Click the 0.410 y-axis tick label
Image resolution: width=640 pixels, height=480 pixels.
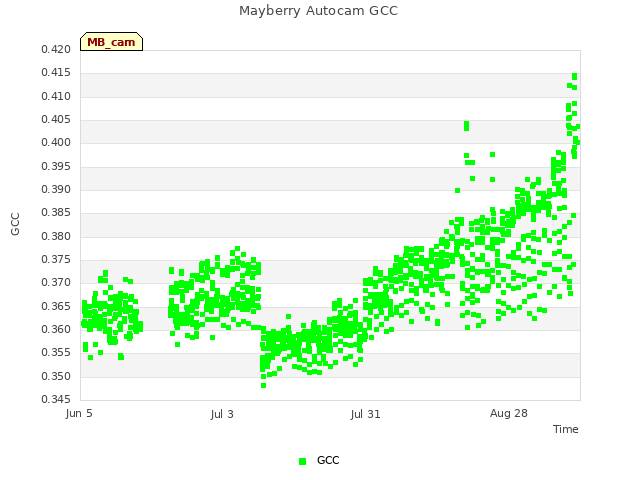pos(56,97)
